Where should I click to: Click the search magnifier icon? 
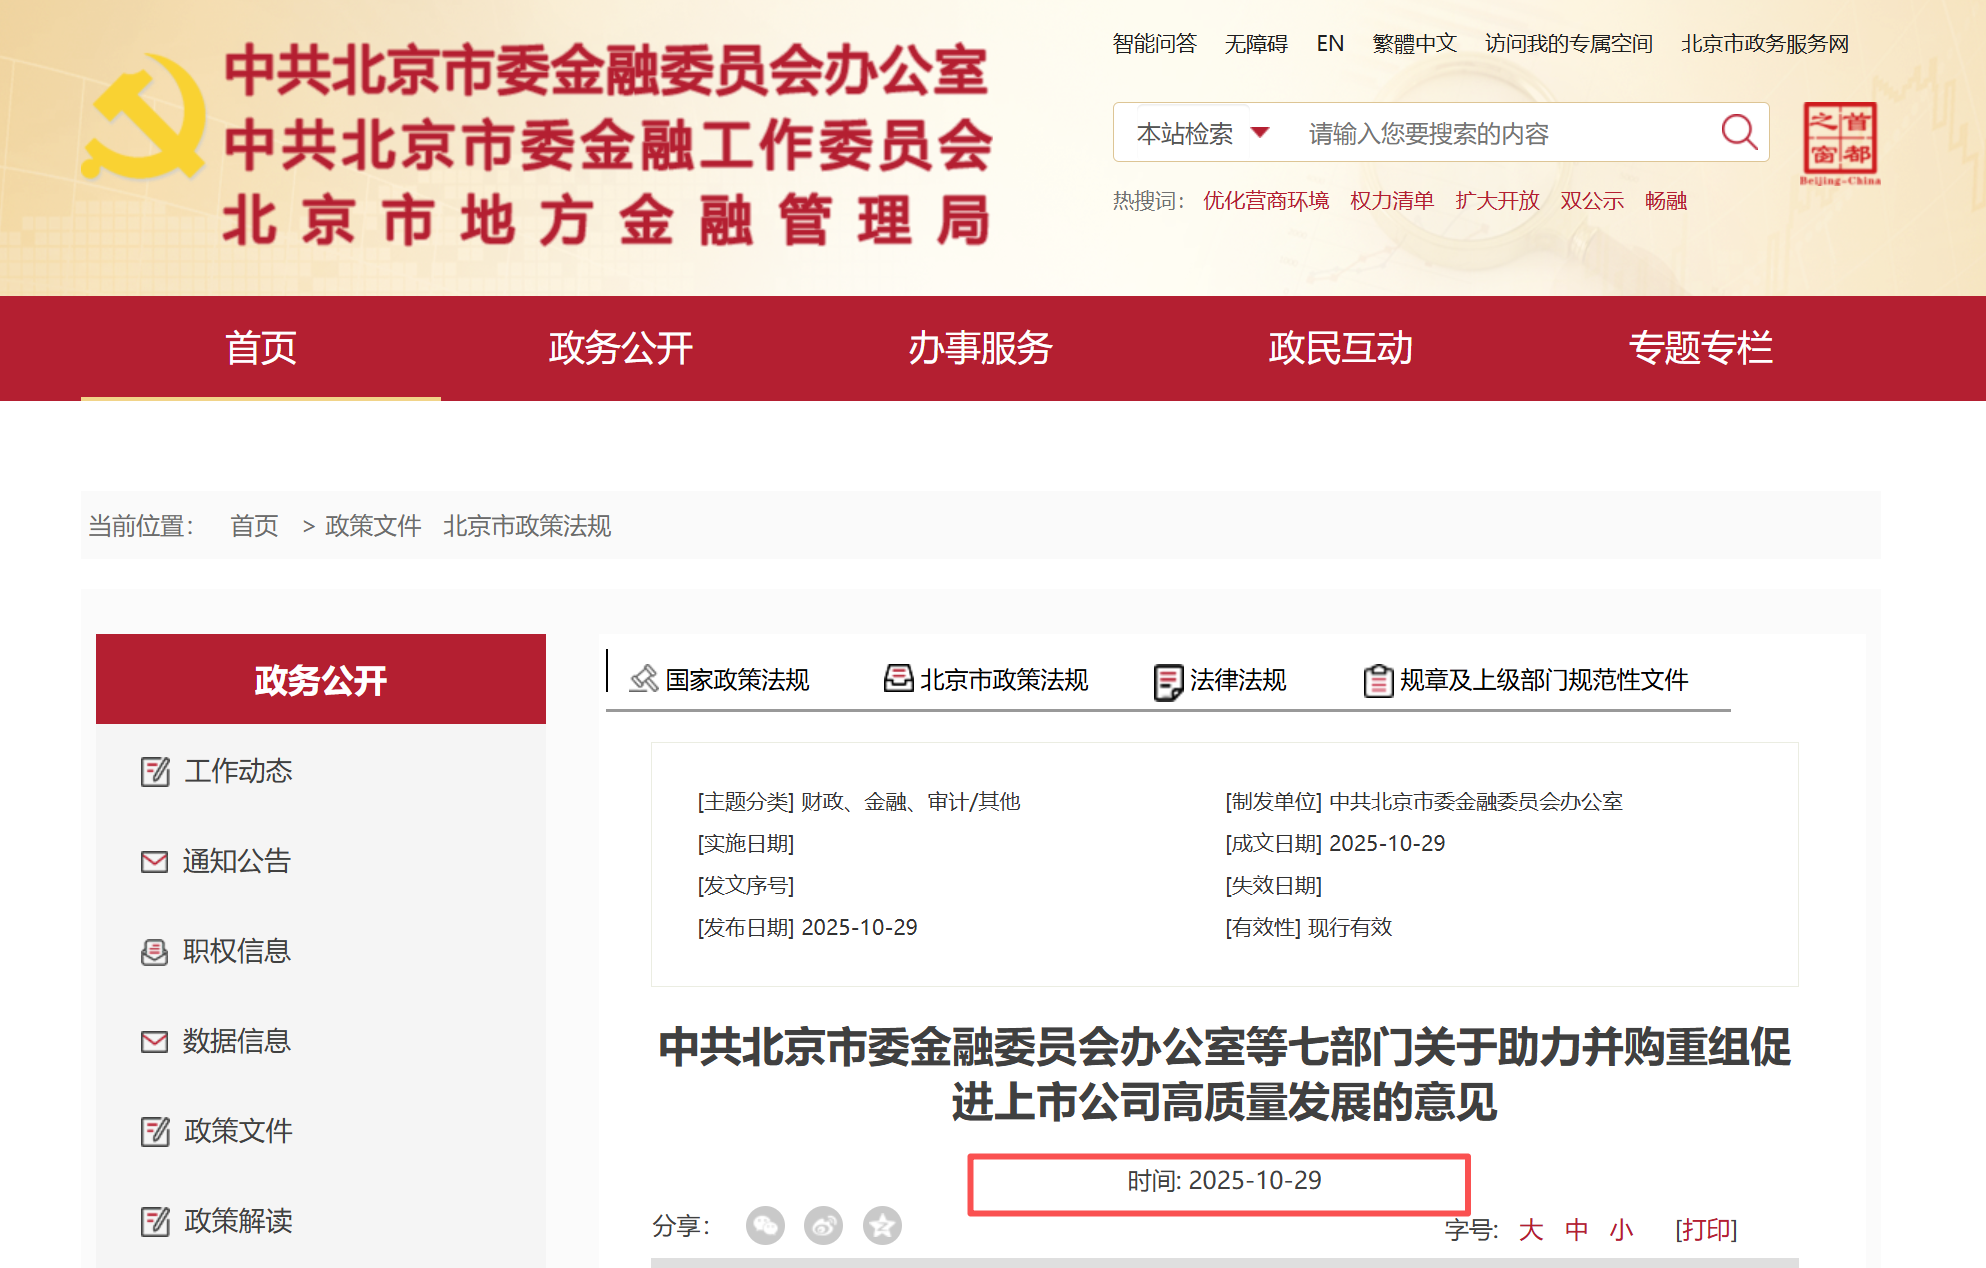coord(1740,131)
